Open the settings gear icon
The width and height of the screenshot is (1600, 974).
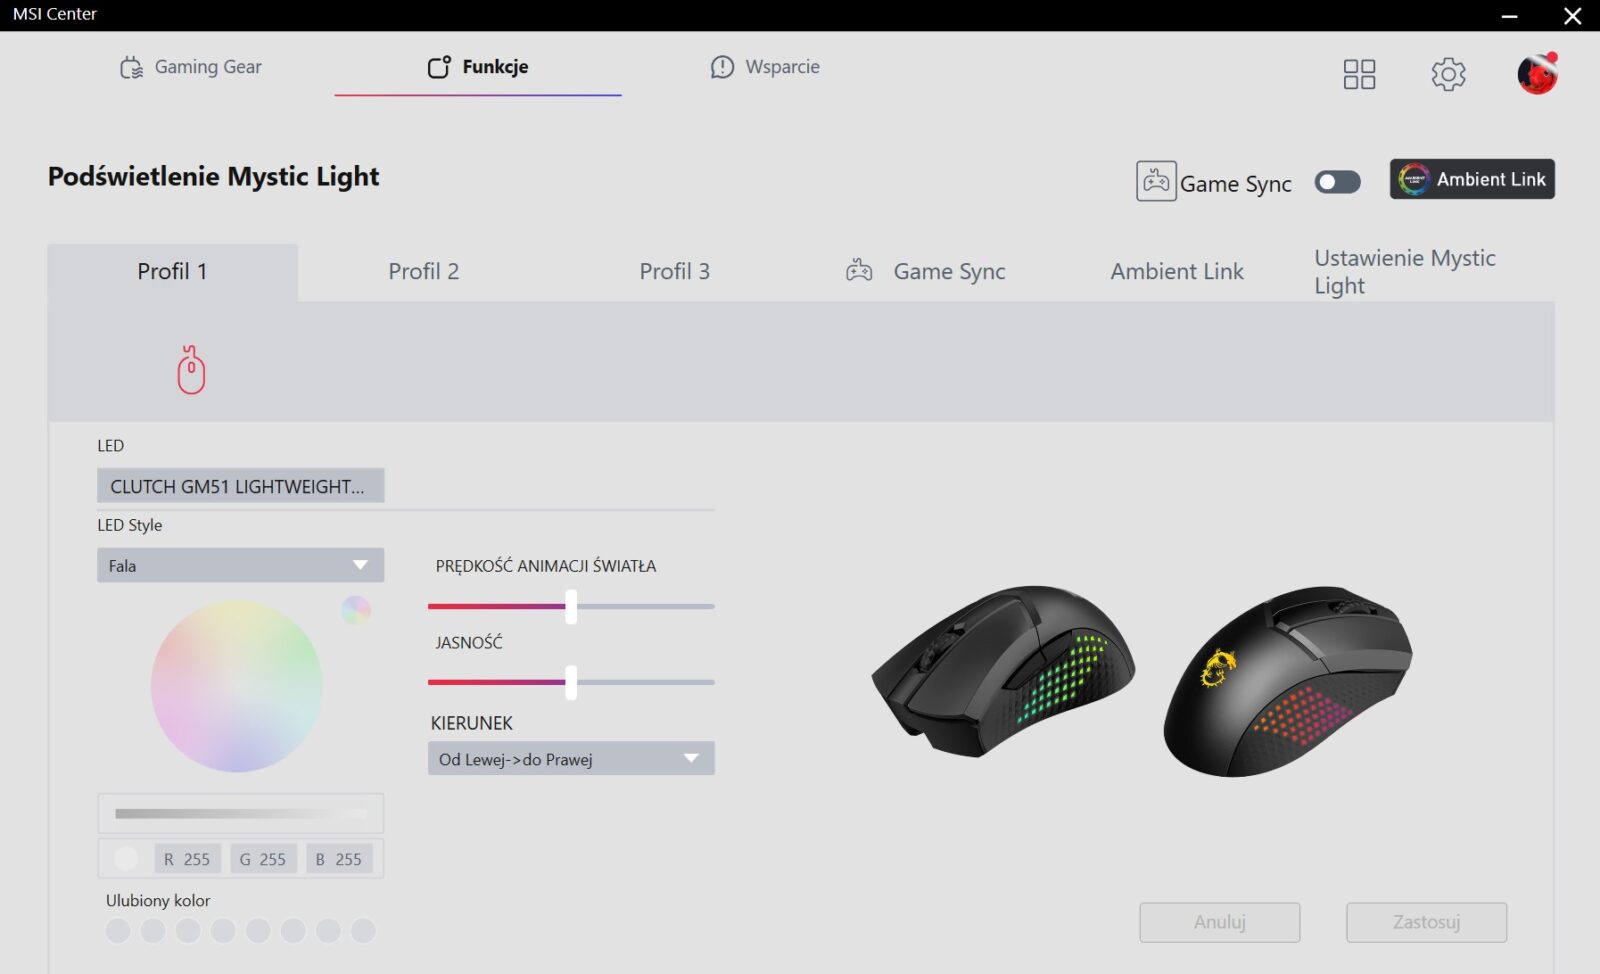tap(1448, 74)
